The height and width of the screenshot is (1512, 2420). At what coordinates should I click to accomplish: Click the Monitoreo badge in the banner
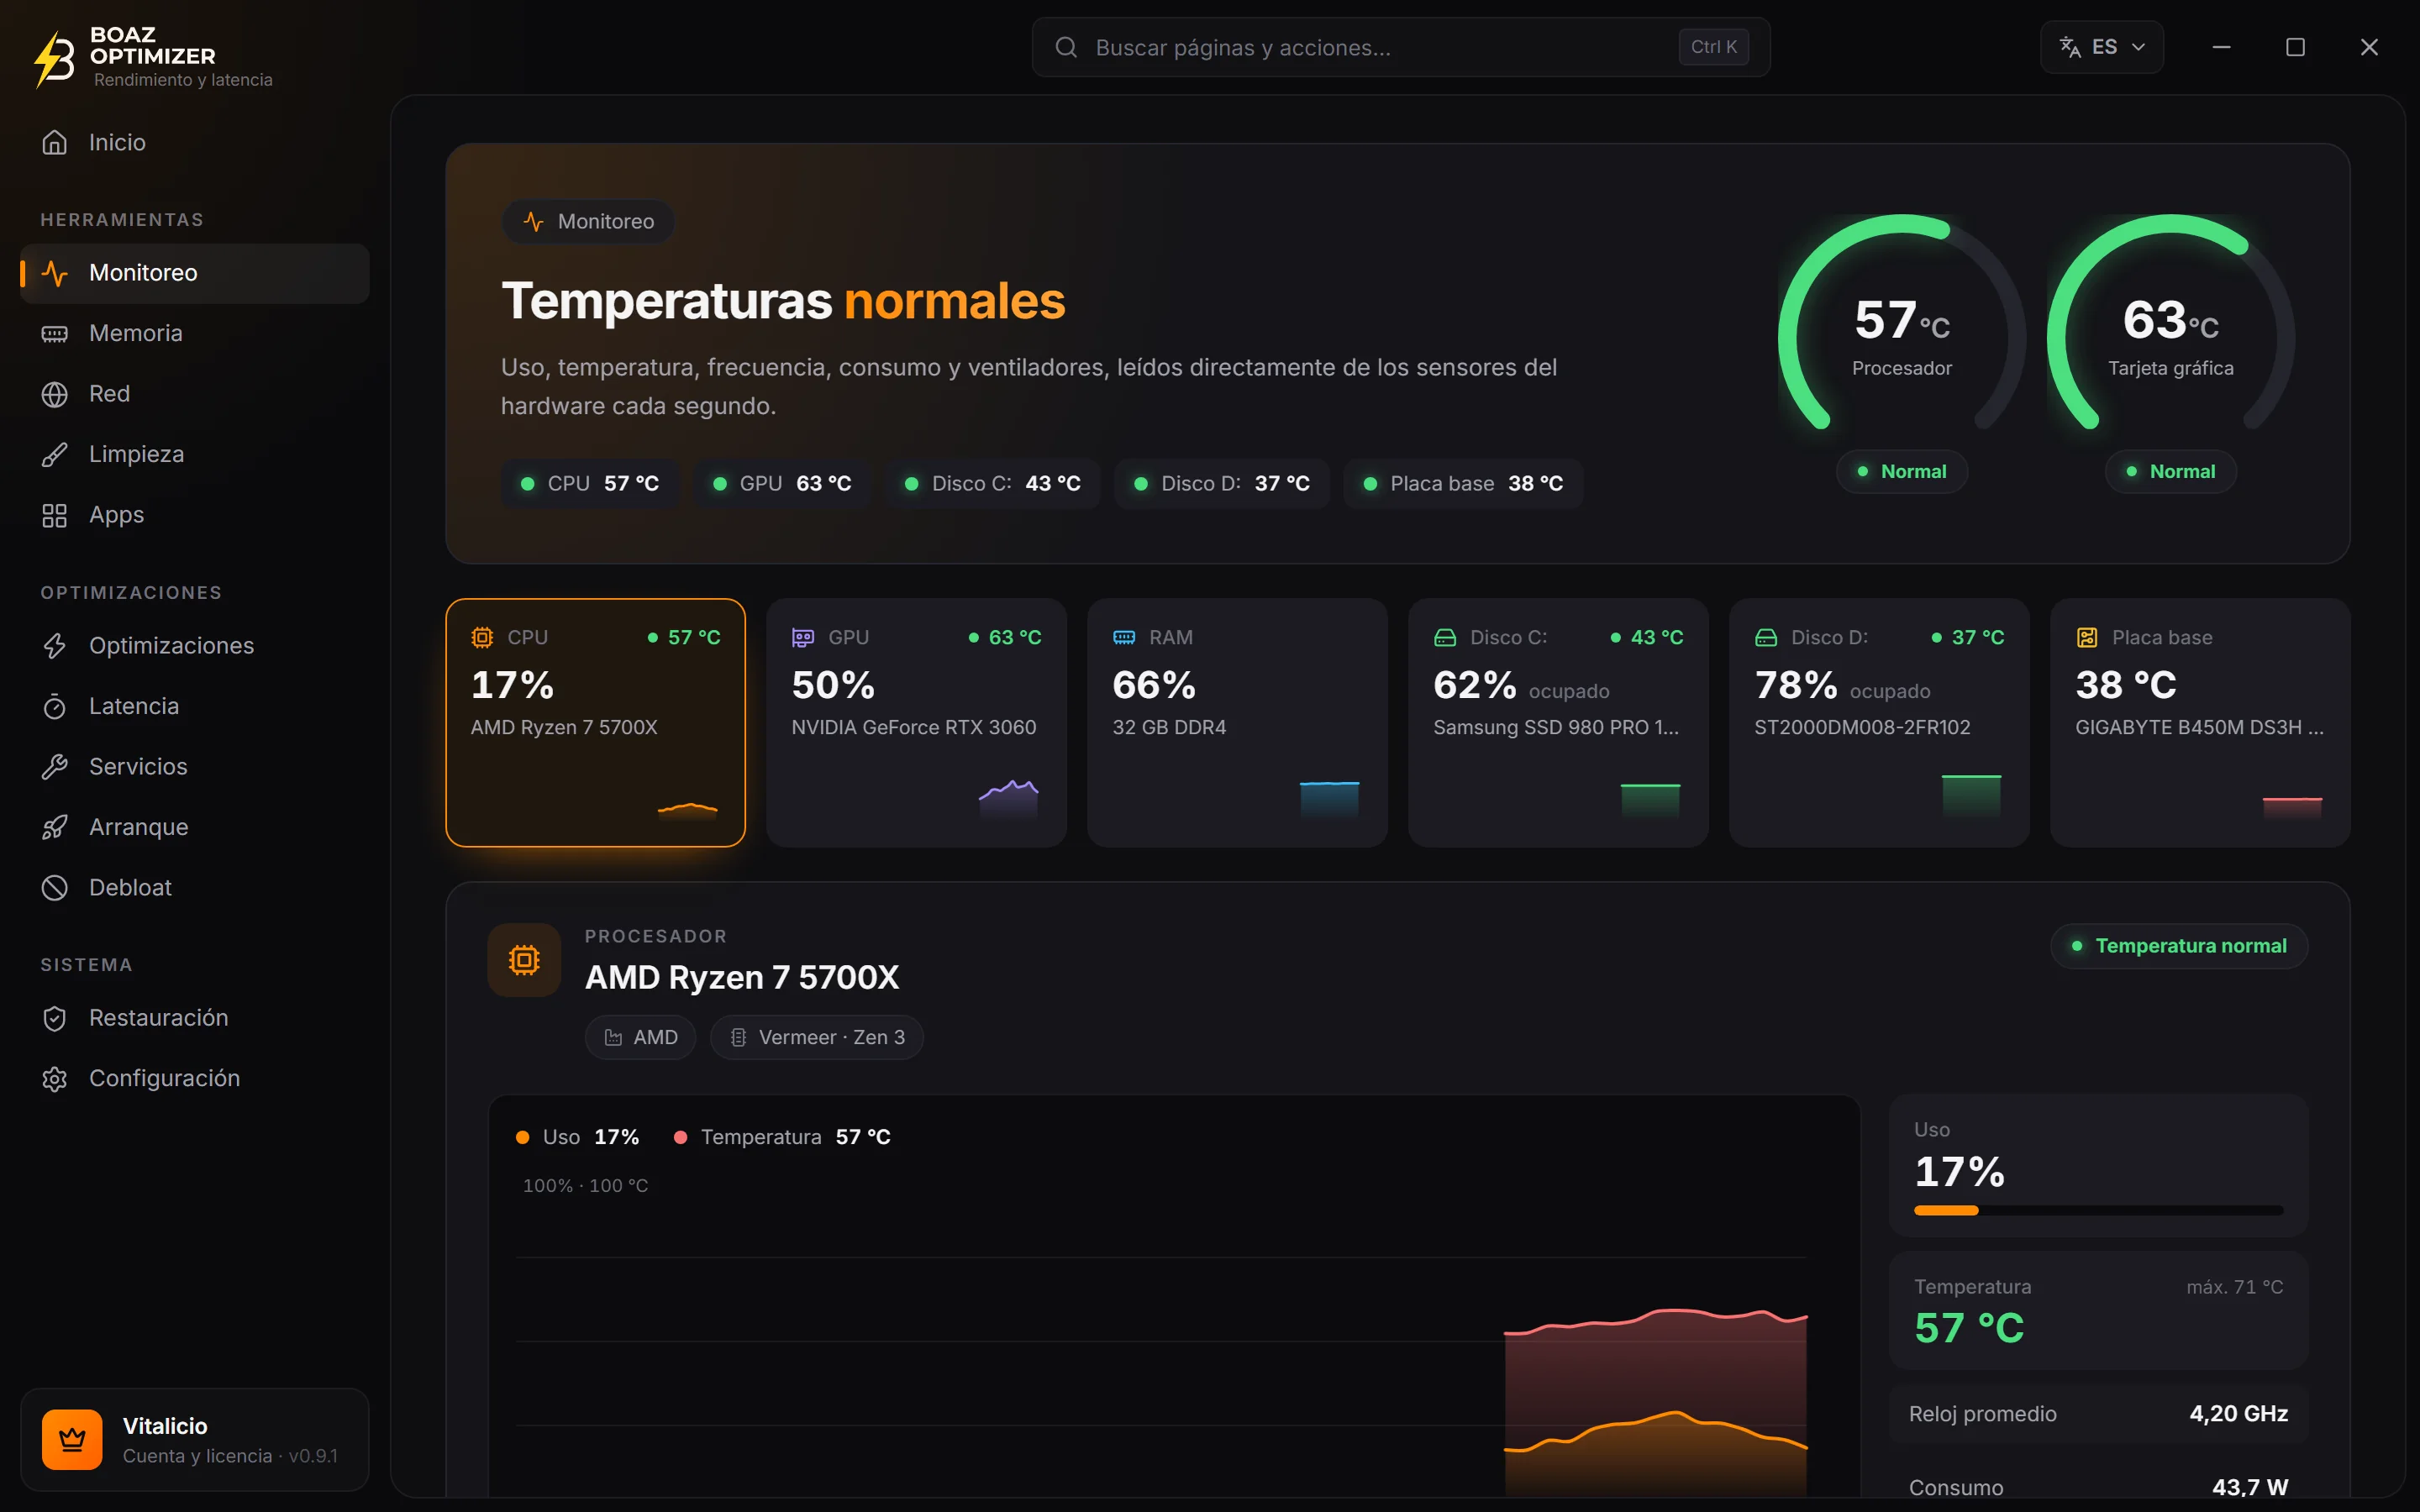(x=588, y=221)
